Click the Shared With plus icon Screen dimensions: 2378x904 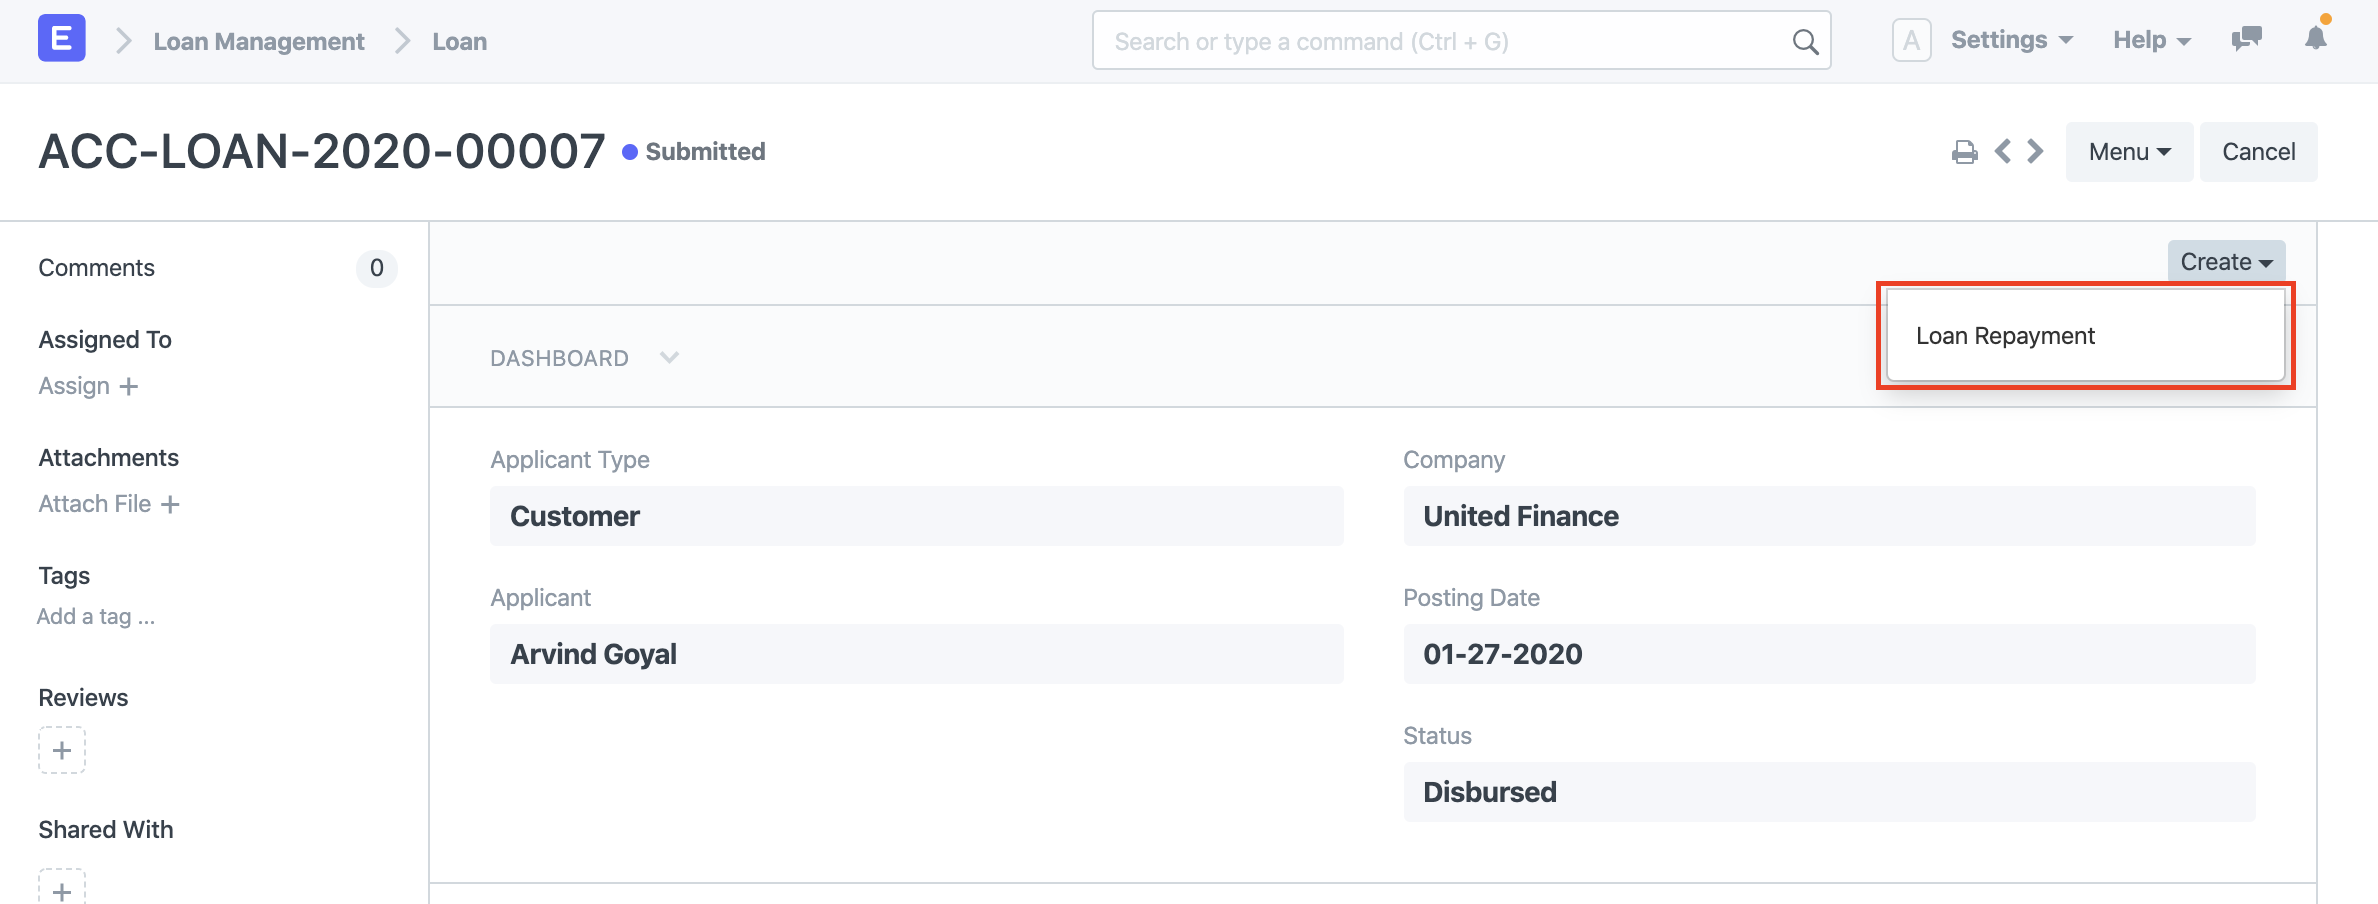point(62,888)
